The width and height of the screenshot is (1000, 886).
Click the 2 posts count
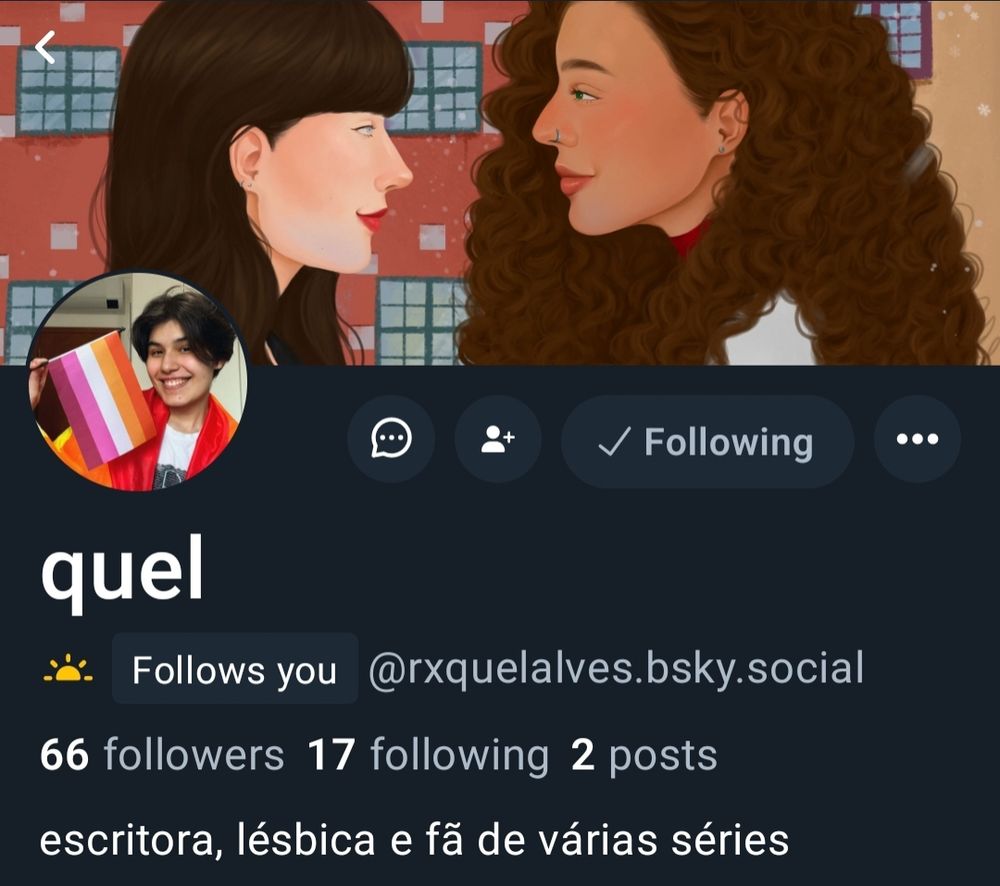pyautogui.click(x=644, y=755)
